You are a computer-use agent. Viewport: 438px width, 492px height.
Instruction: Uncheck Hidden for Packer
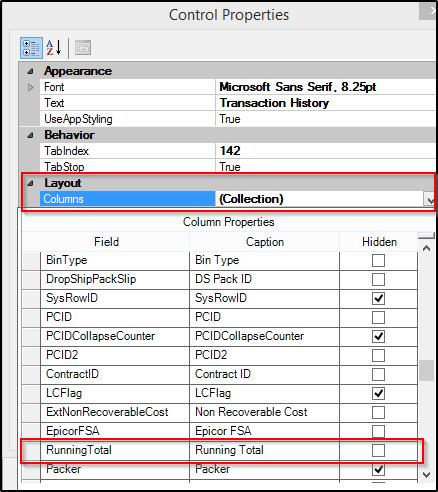(x=378, y=469)
